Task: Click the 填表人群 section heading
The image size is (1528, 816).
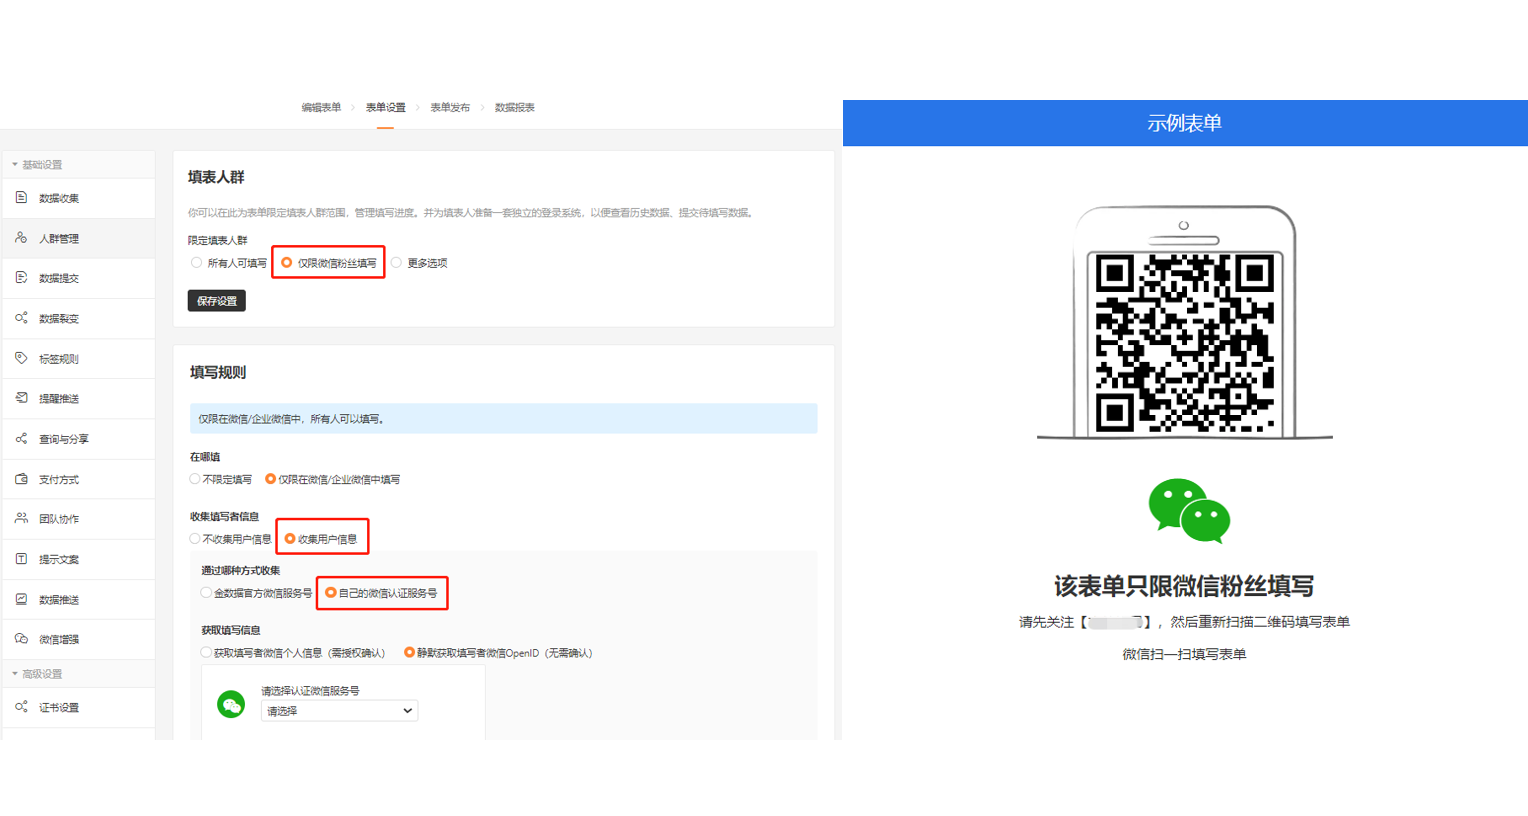Action: [x=216, y=177]
